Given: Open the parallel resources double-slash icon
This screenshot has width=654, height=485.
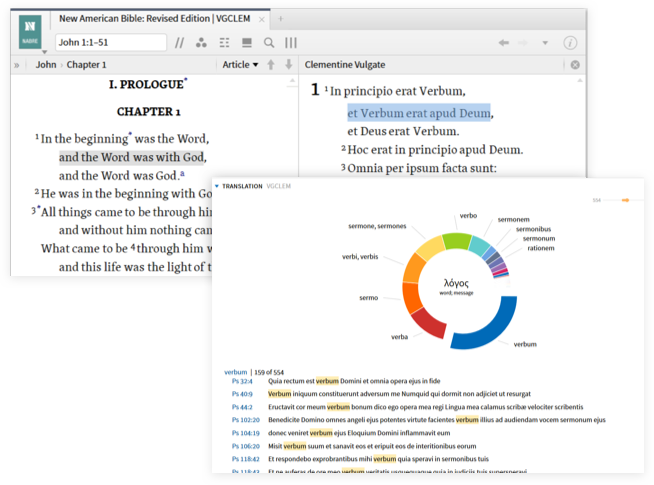Looking at the screenshot, I should pos(179,43).
